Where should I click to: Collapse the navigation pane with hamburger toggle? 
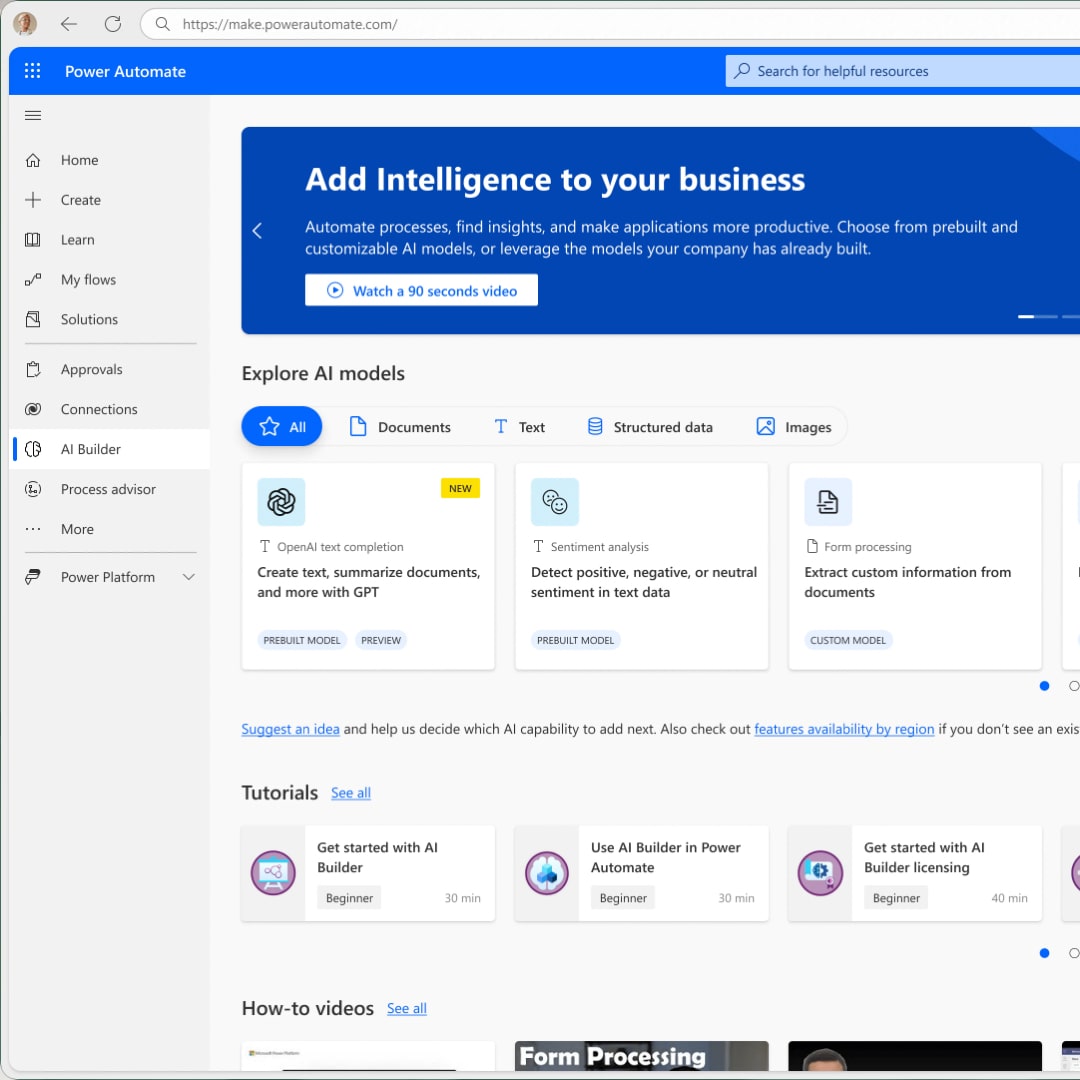[x=32, y=115]
